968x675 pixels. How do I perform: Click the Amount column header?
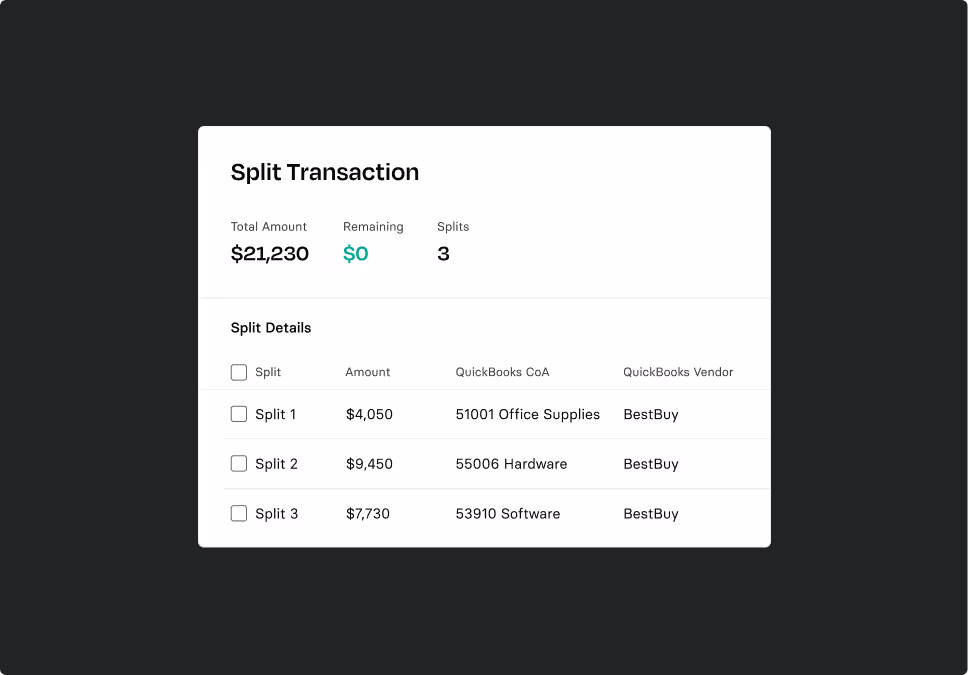pos(368,372)
